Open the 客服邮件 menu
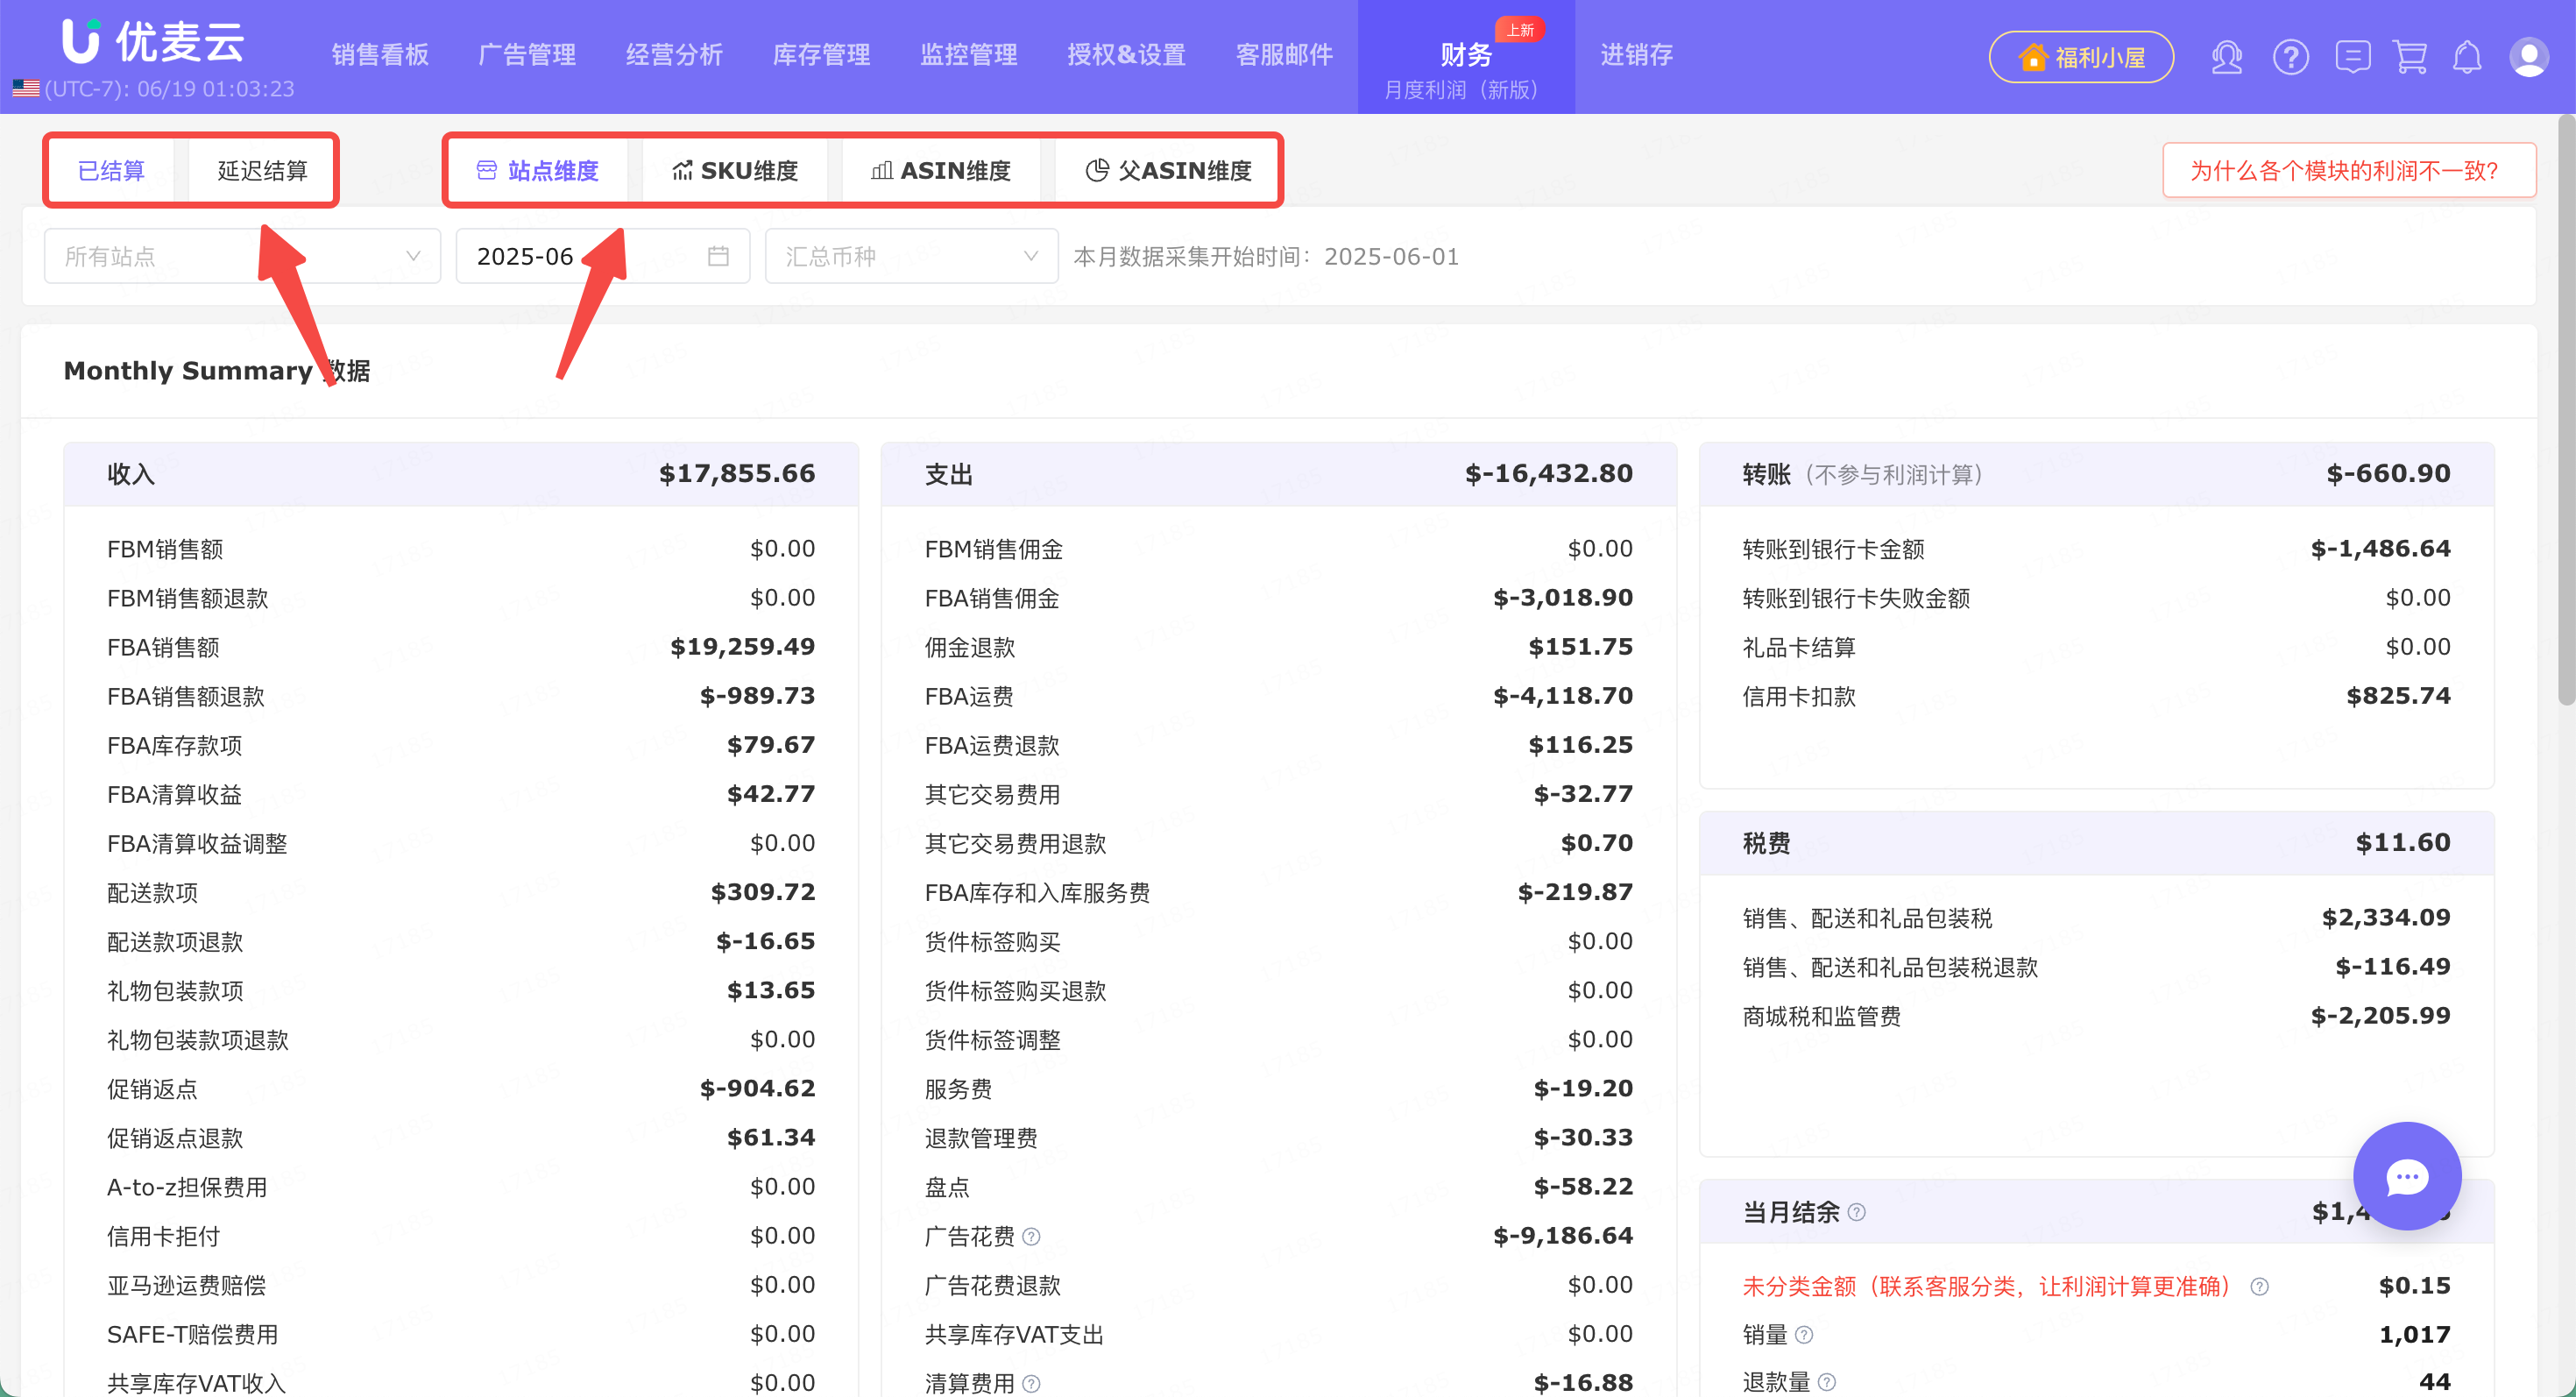Viewport: 2576px width, 1397px height. [1284, 55]
